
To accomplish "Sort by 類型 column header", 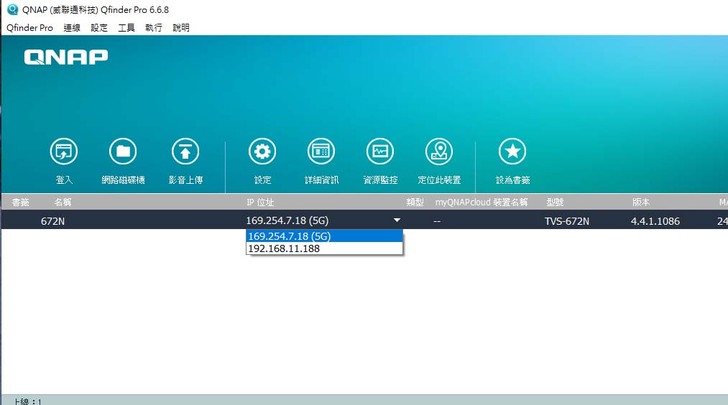I will pos(415,202).
